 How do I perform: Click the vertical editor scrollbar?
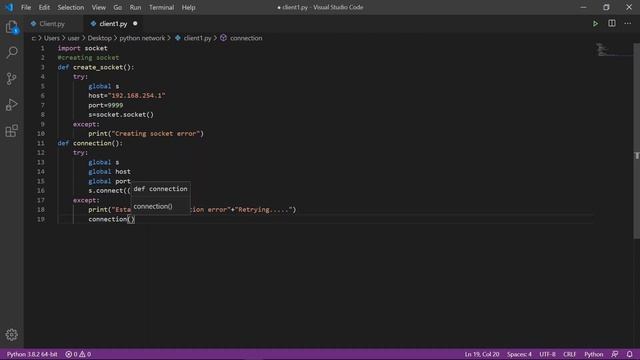point(636,141)
